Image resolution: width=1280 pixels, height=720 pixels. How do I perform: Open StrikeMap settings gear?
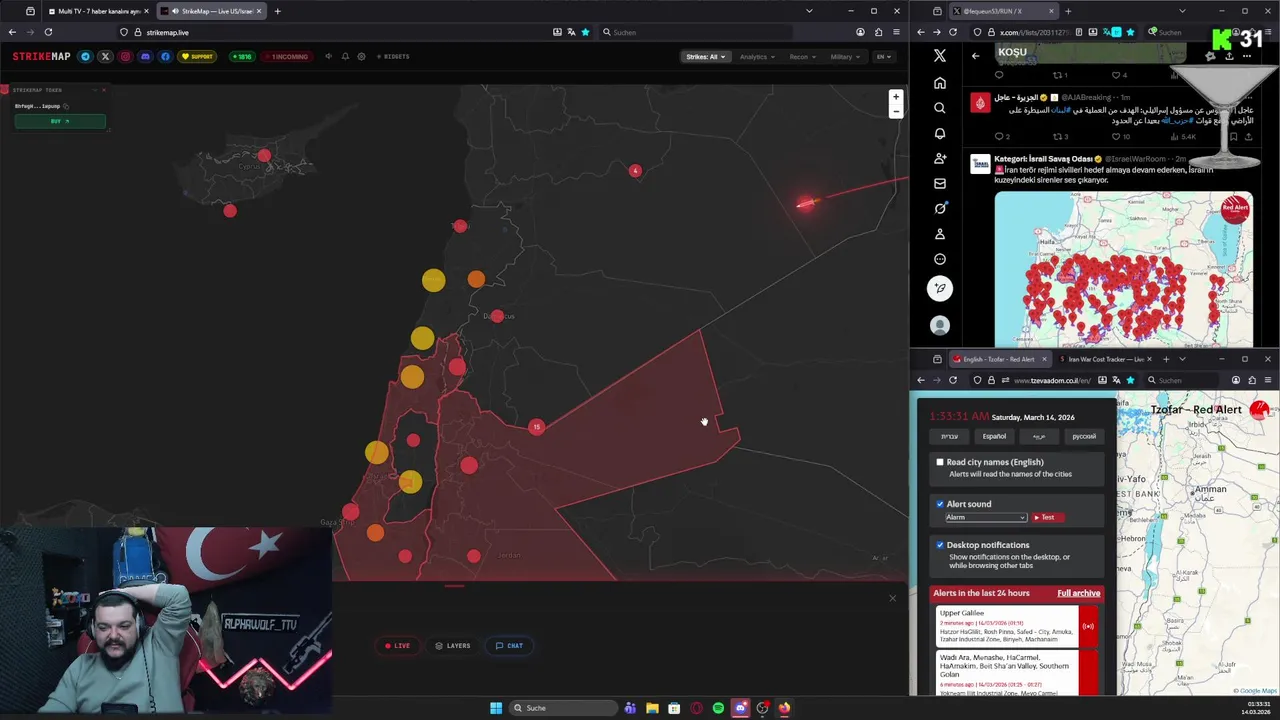point(361,57)
